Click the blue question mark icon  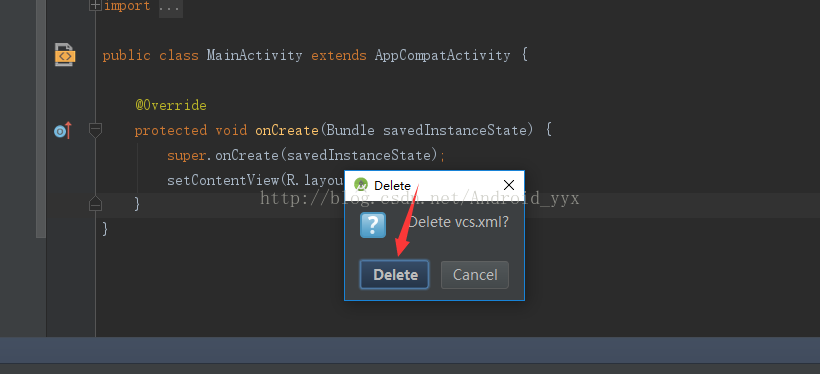click(x=373, y=225)
